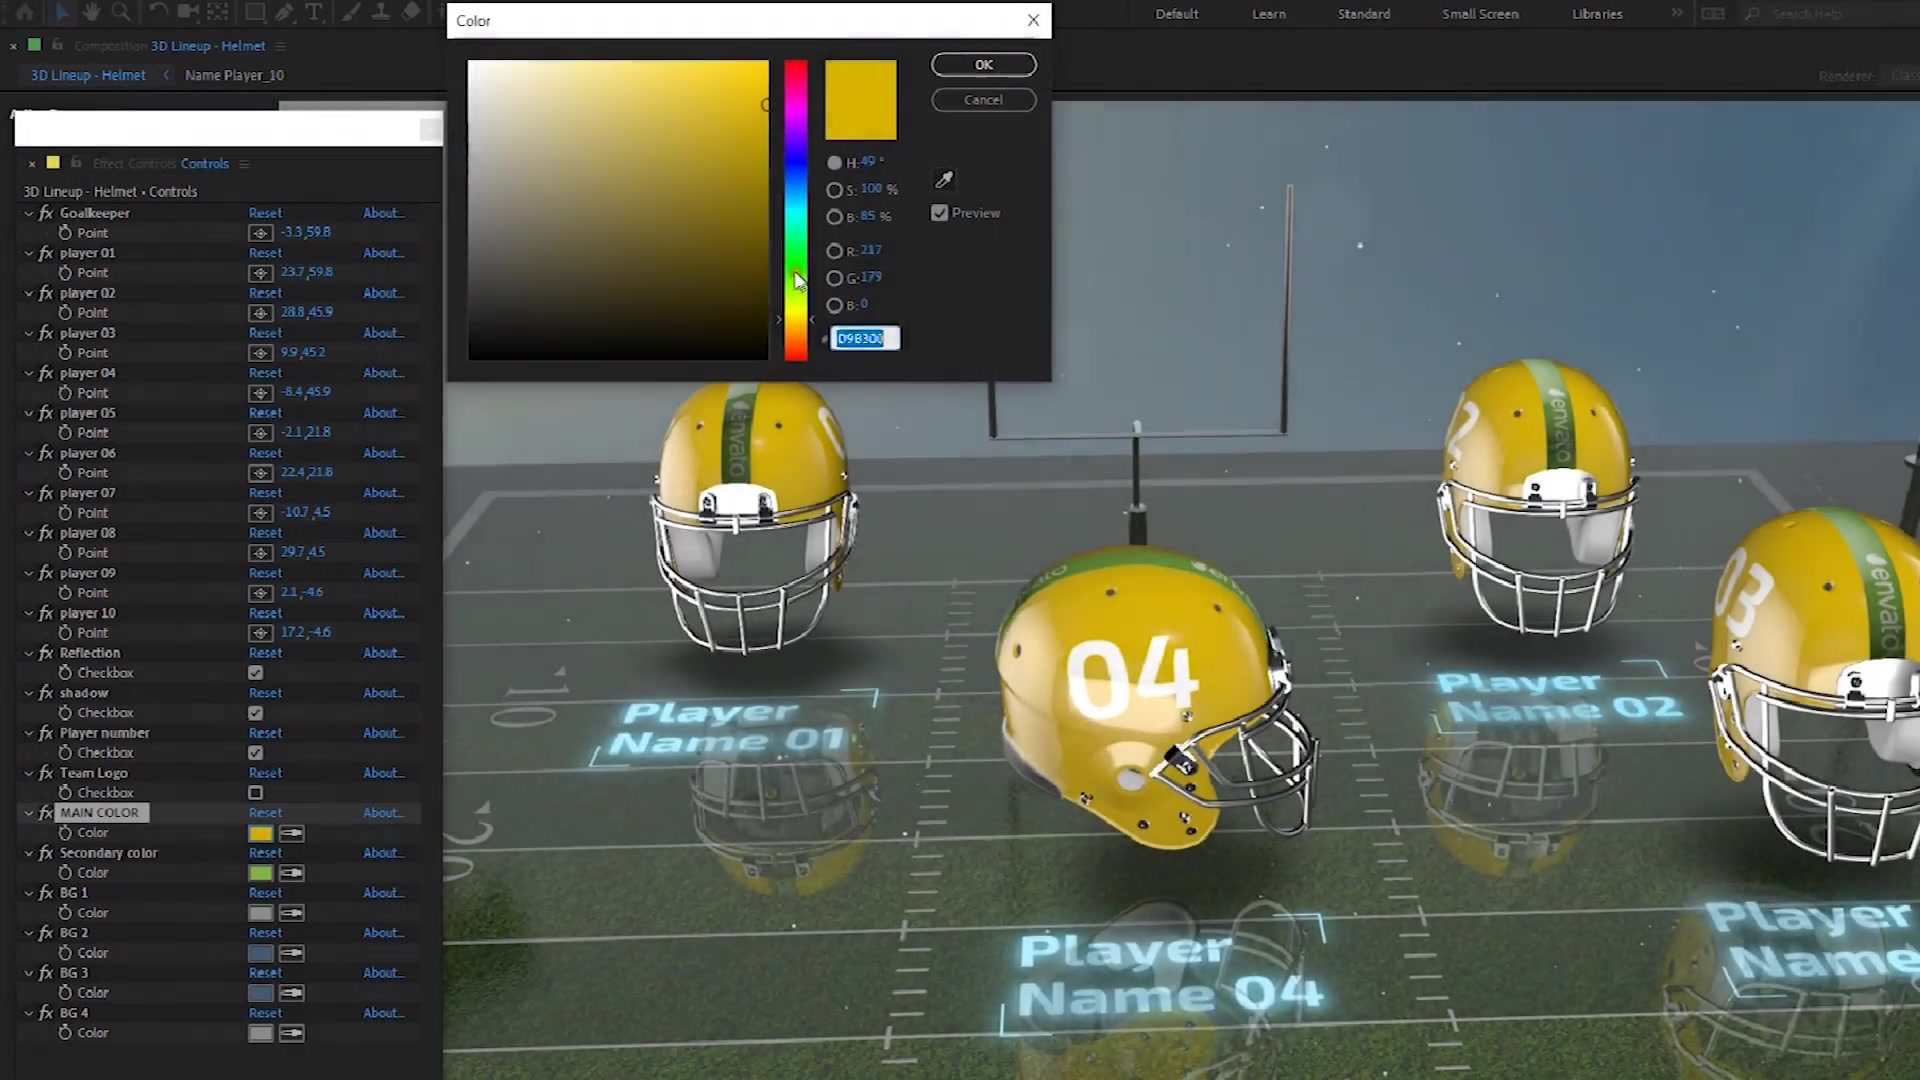This screenshot has width=1920, height=1080.
Task: Reset the MAIN COLOR effect
Action: pos(265,813)
